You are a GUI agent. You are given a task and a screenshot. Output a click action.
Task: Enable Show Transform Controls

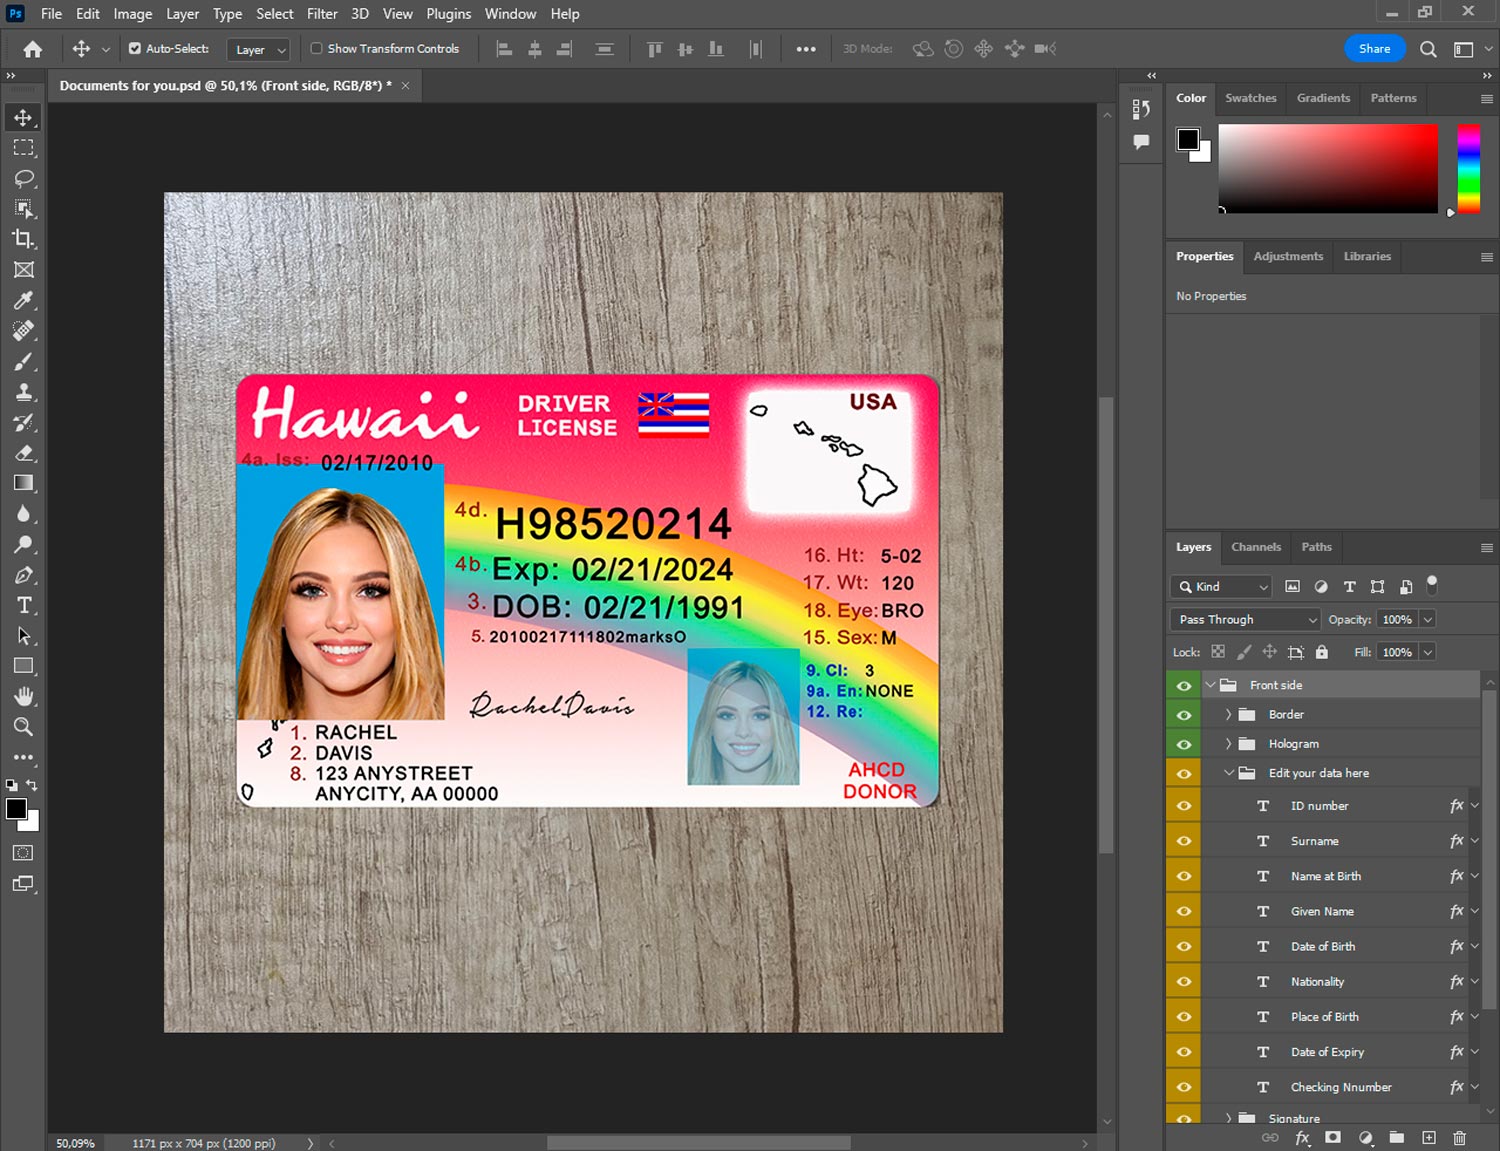coord(316,48)
